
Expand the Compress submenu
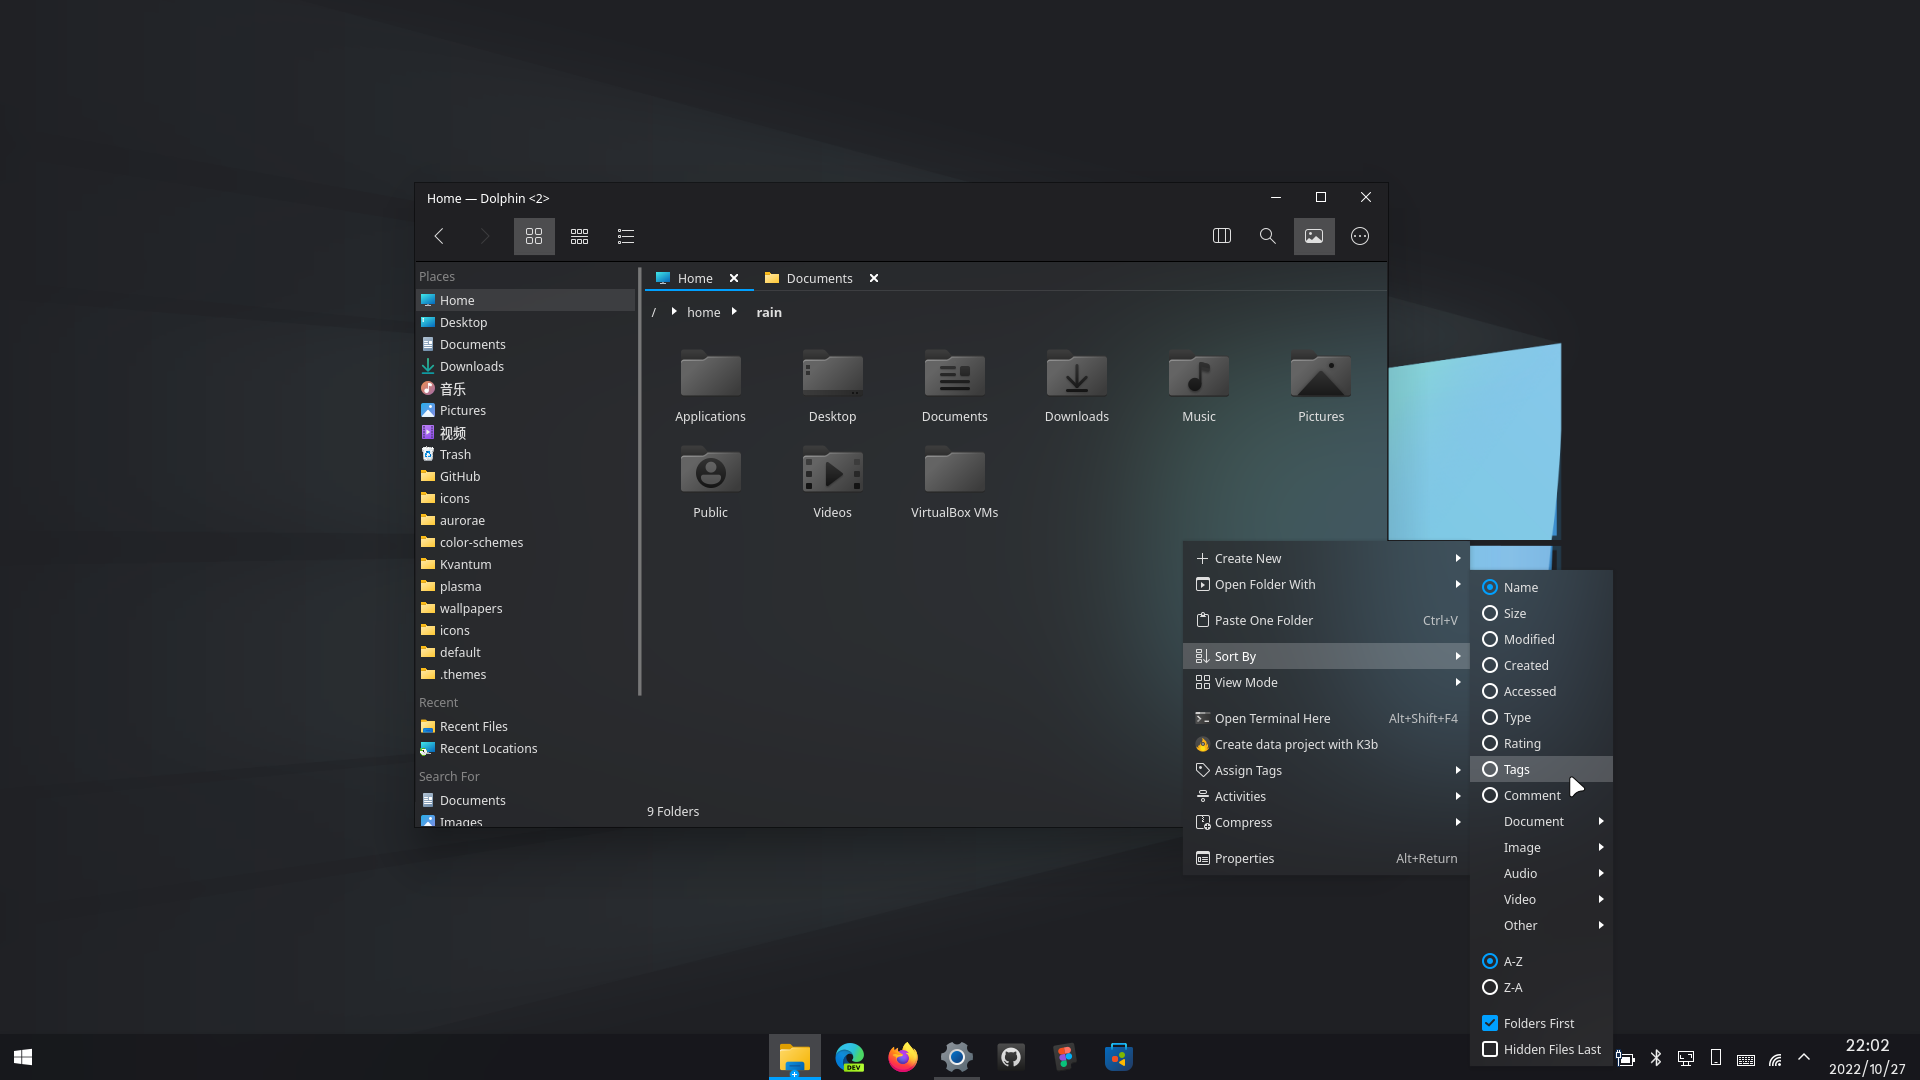click(x=1326, y=822)
